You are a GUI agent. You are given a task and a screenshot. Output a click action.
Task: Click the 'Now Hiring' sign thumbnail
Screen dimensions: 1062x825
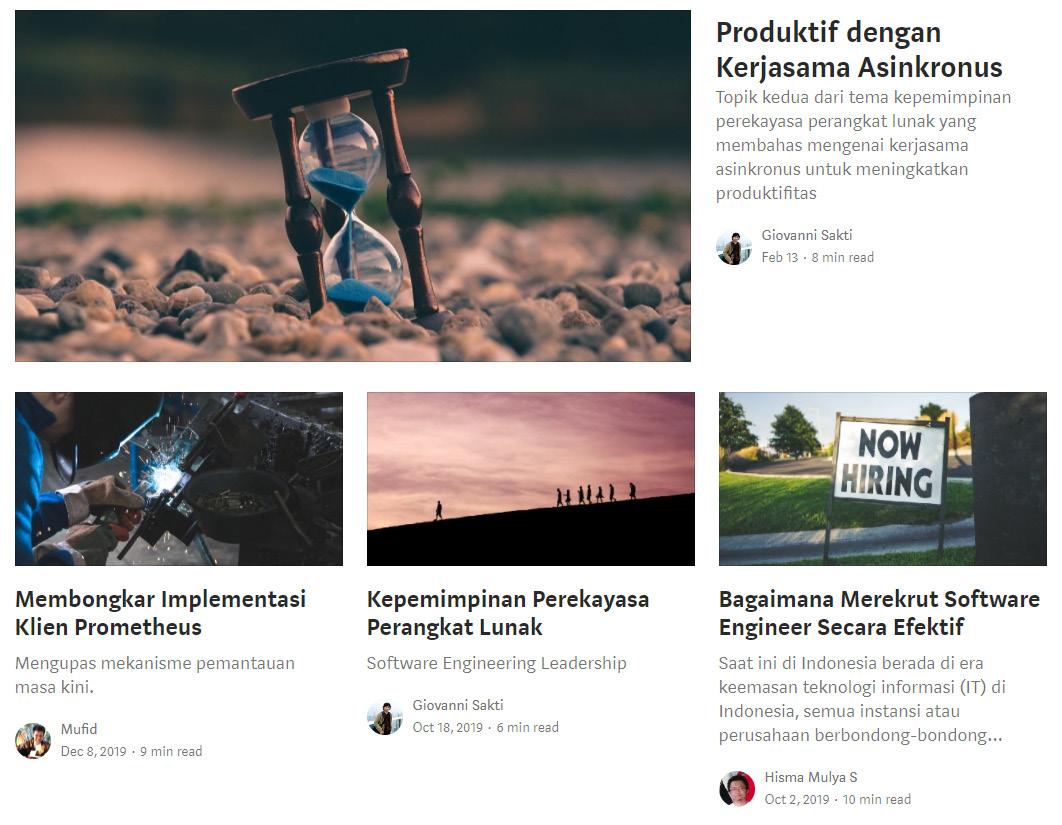[x=883, y=479]
